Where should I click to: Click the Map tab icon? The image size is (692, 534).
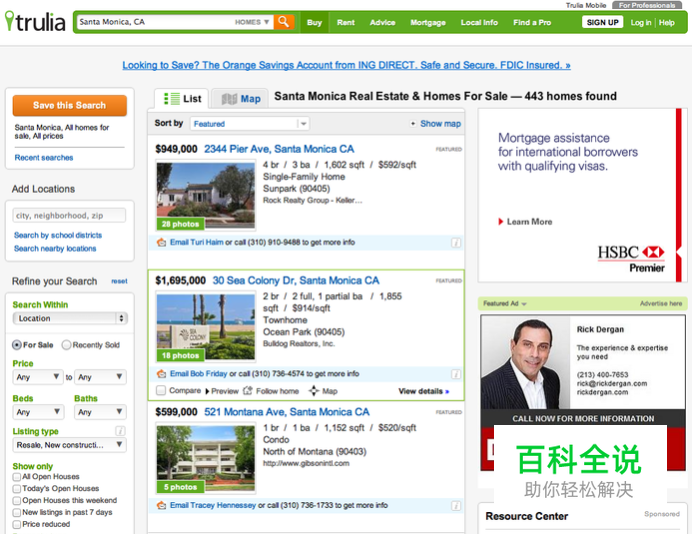point(229,99)
